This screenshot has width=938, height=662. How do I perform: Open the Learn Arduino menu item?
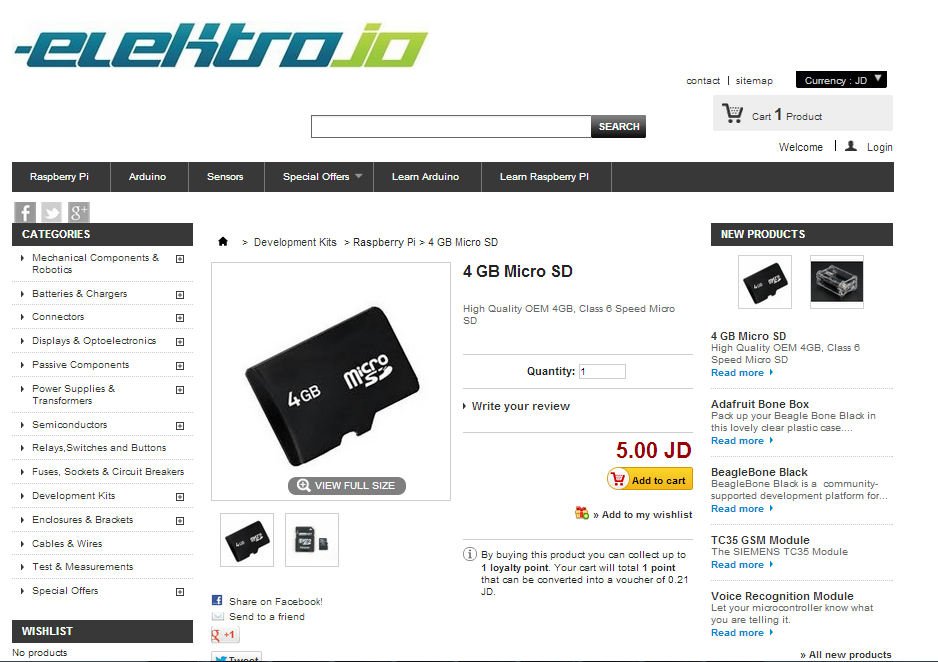pos(425,176)
